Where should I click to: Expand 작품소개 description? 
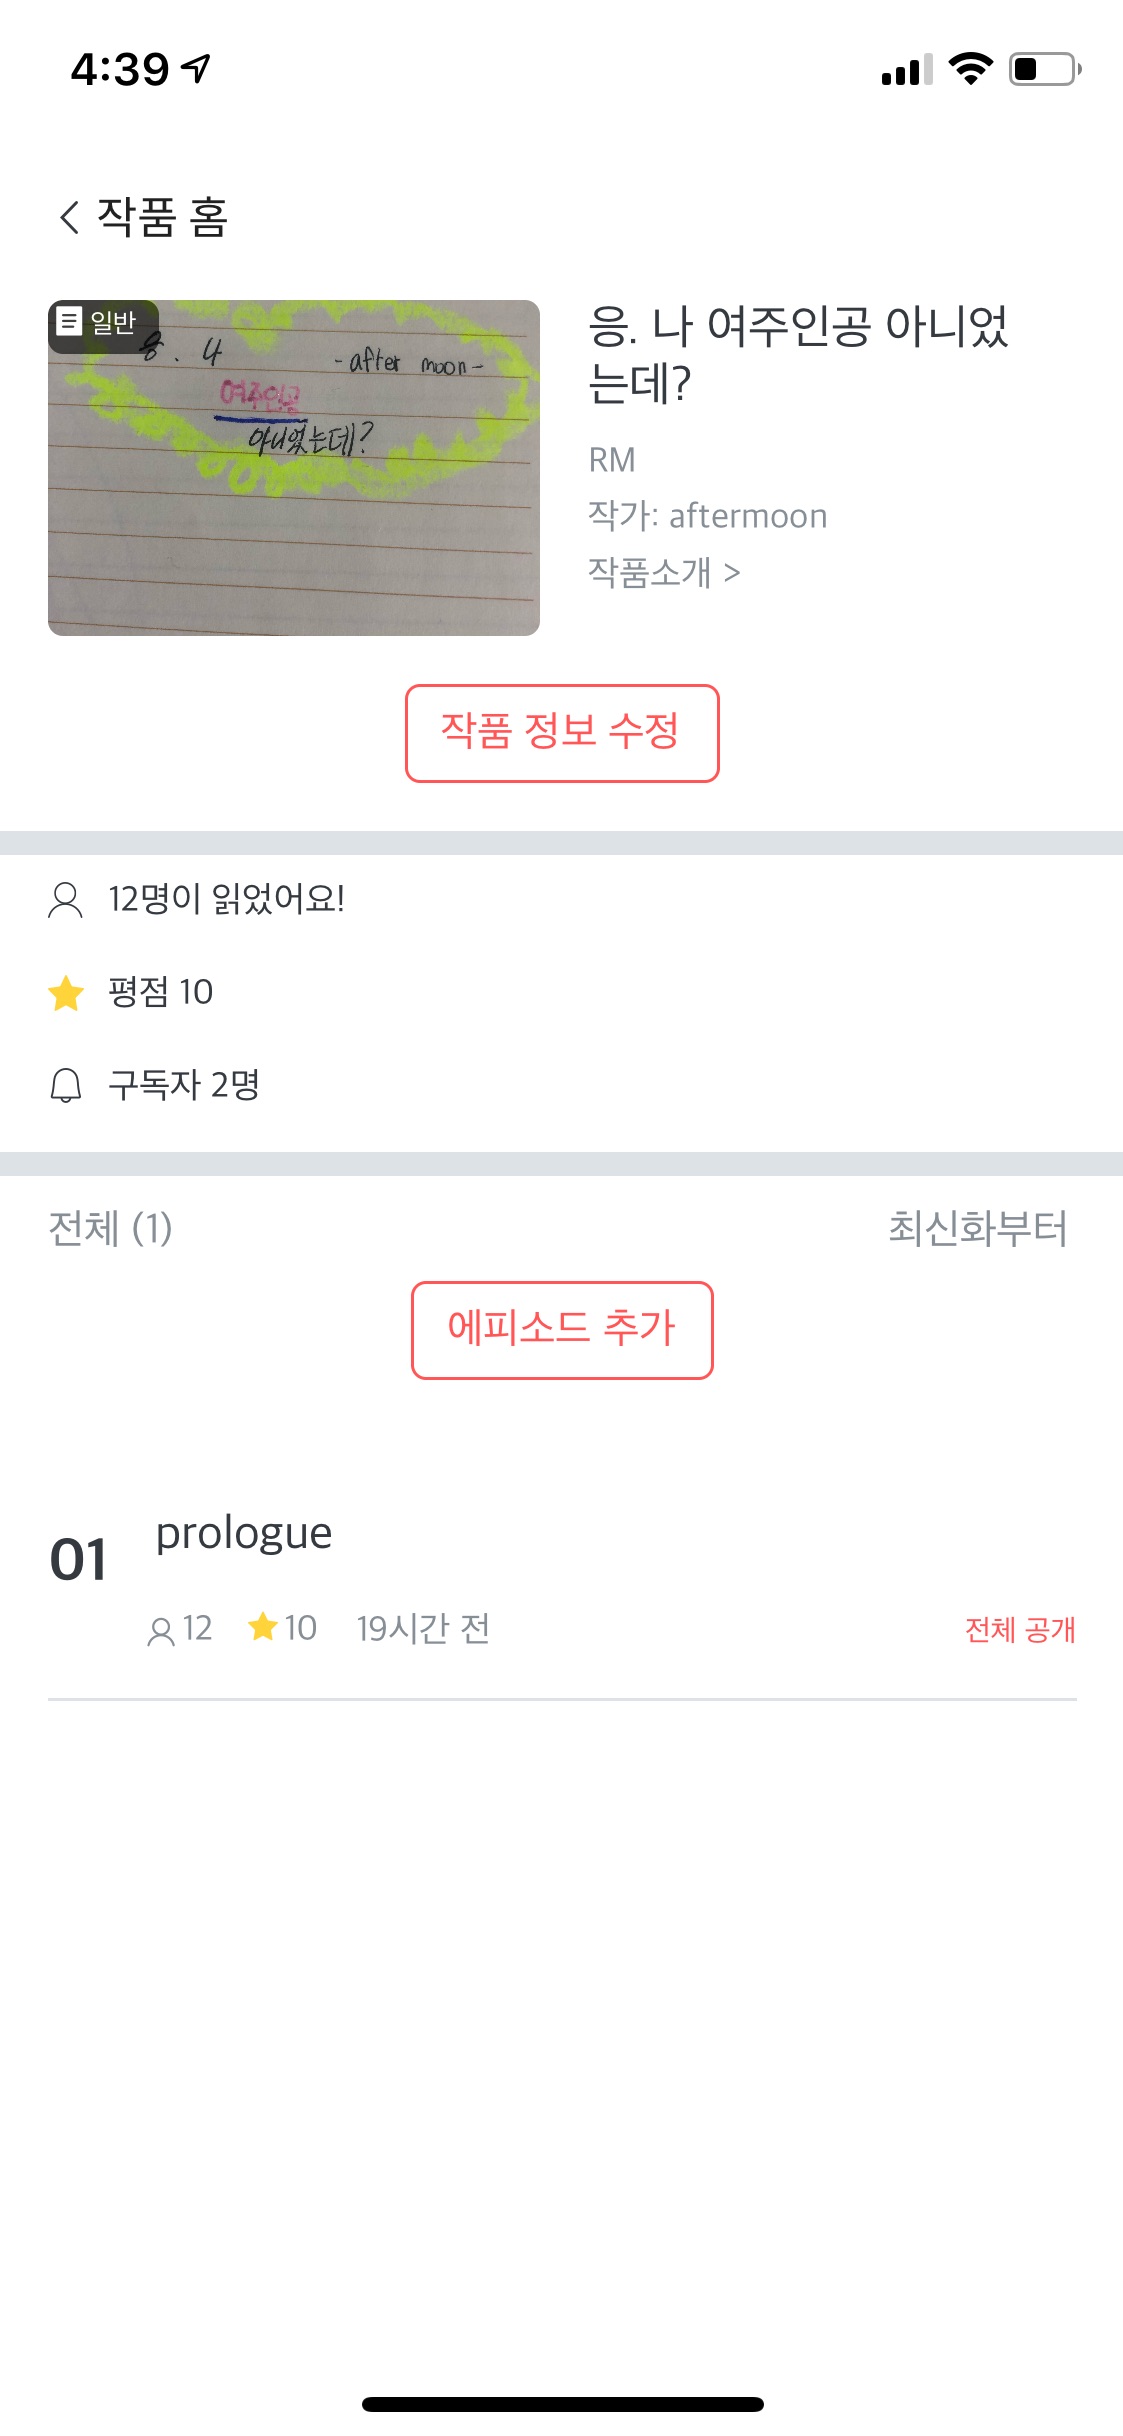(664, 573)
